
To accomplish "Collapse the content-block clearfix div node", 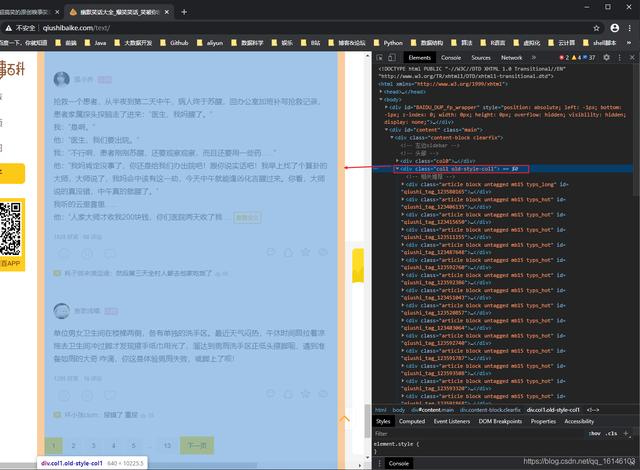I will tap(392, 137).
